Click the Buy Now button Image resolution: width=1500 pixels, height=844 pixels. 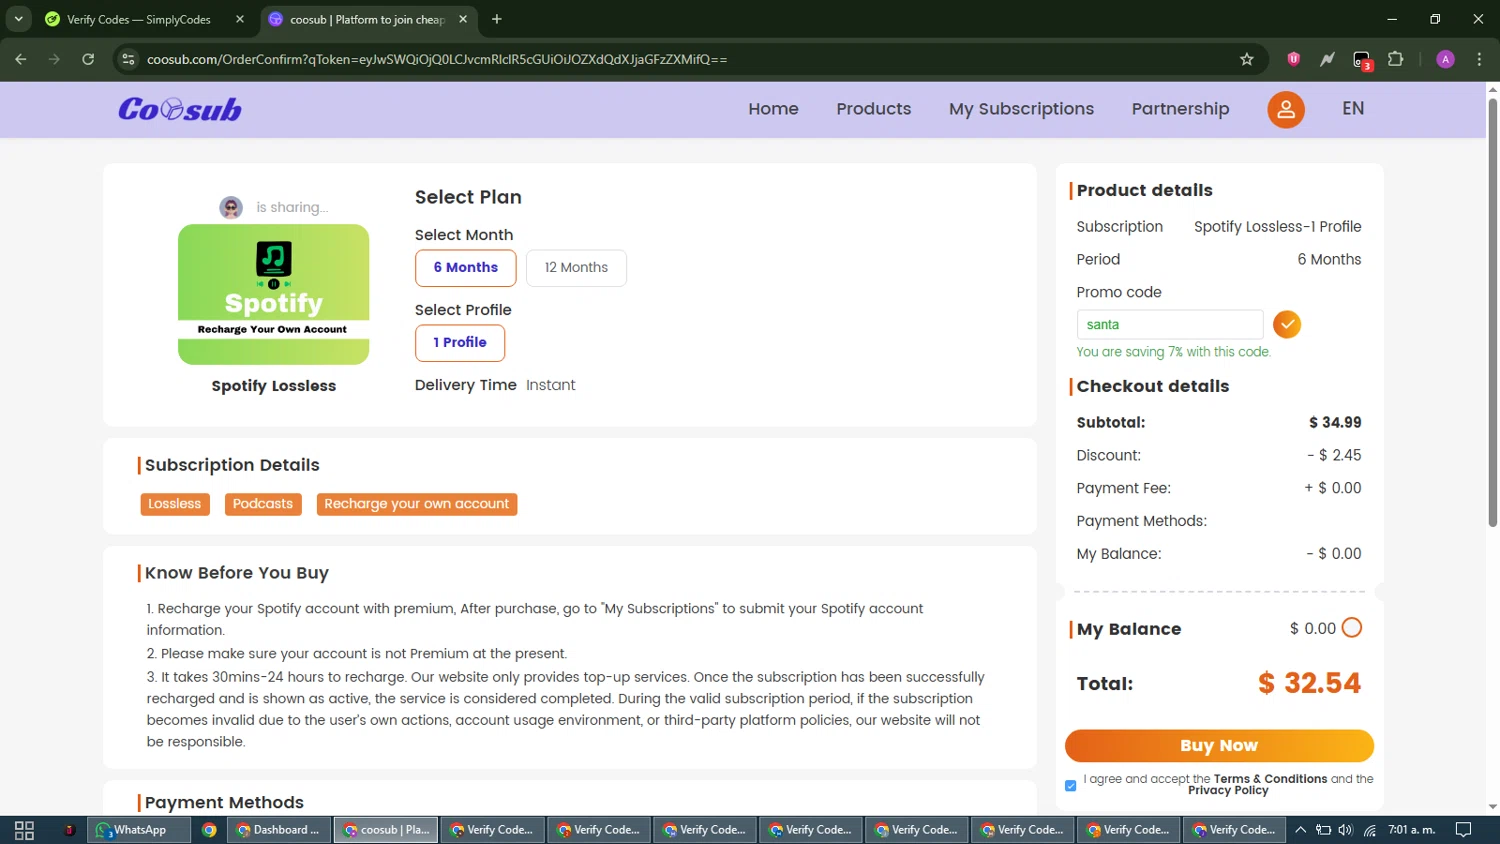click(1219, 746)
